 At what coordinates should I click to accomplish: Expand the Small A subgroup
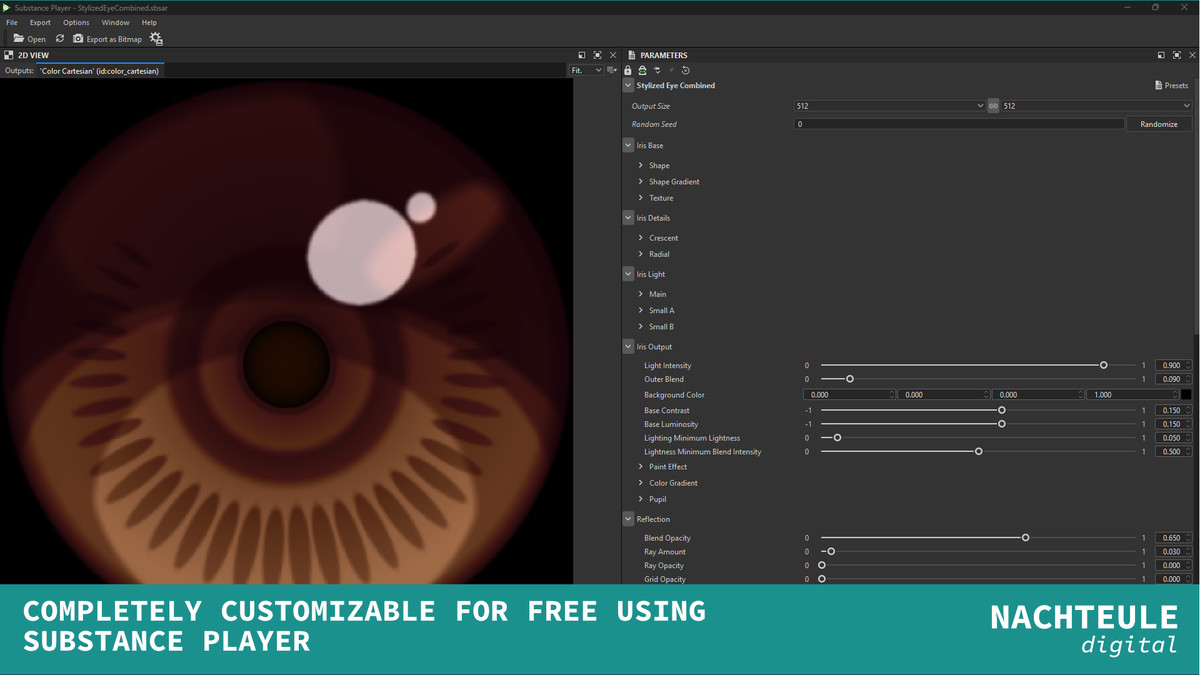click(641, 310)
